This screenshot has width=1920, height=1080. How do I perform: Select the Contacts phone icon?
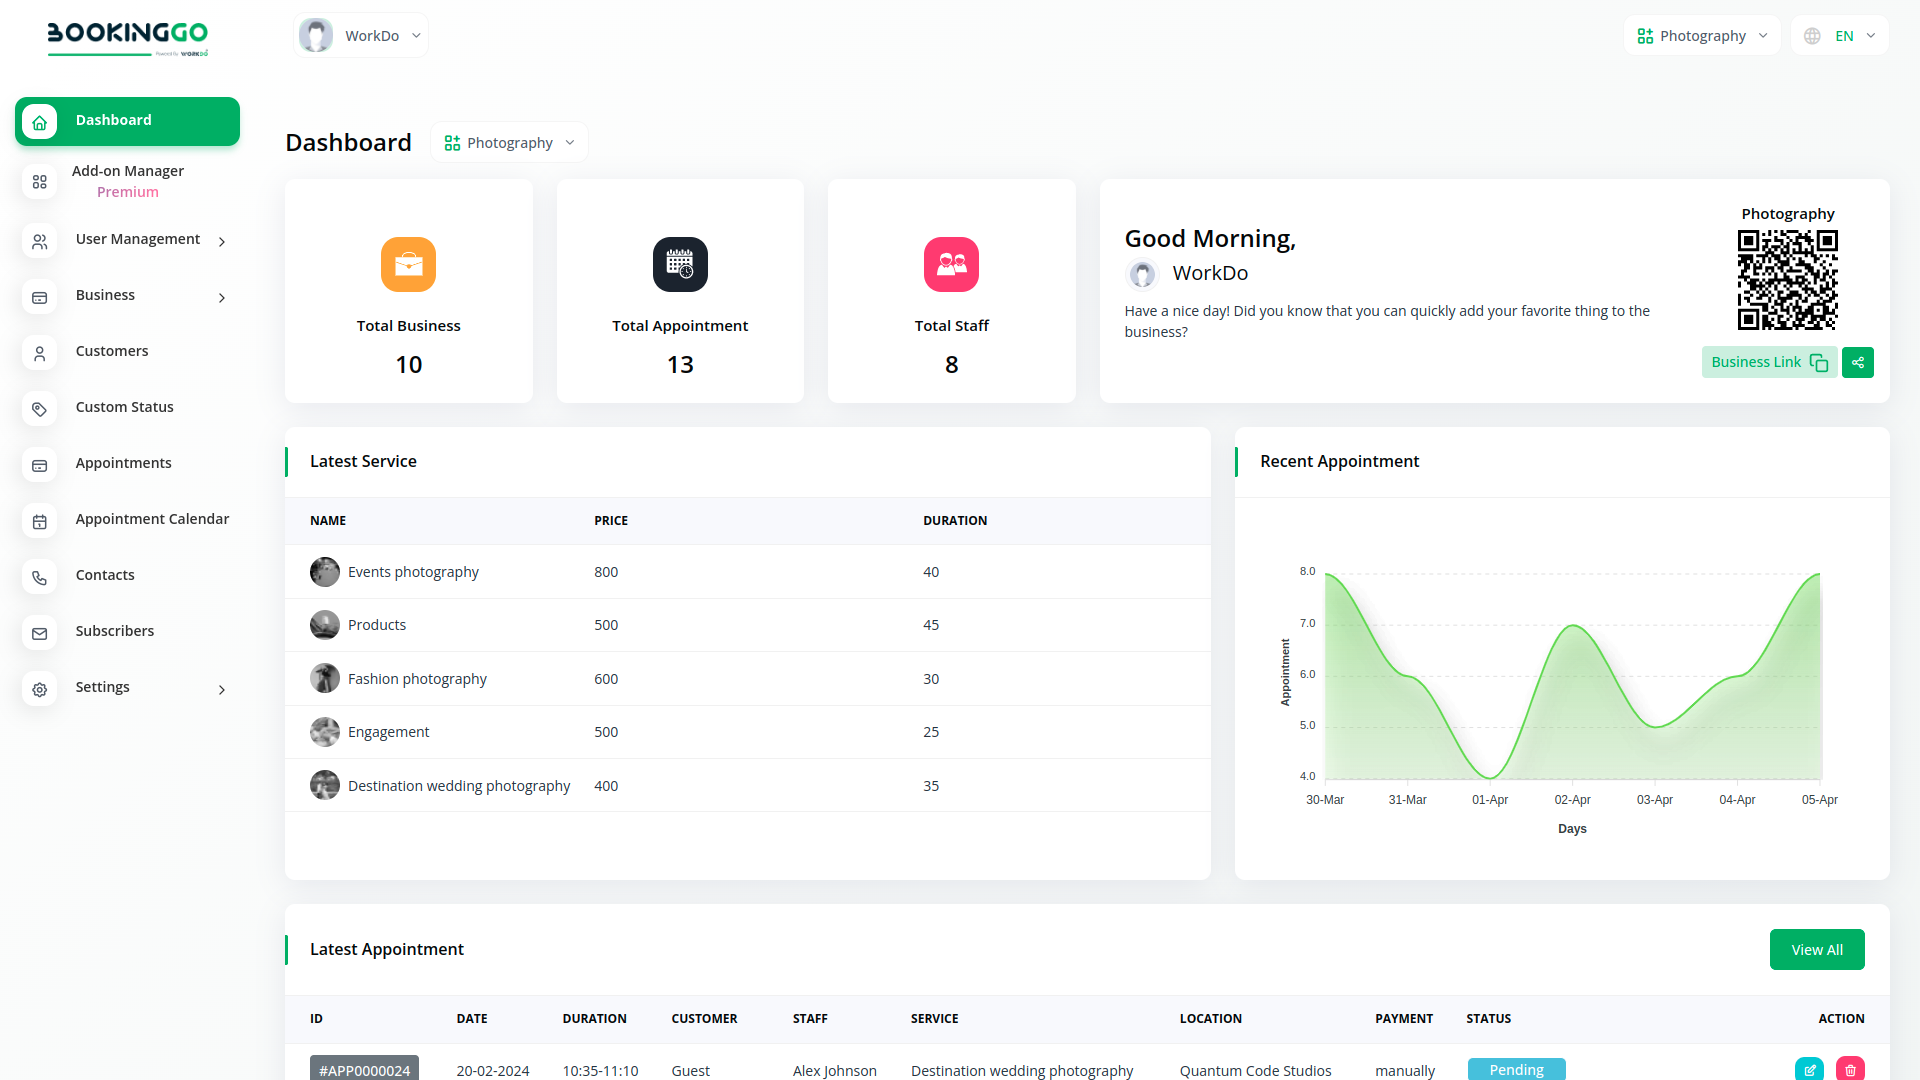[x=39, y=577]
